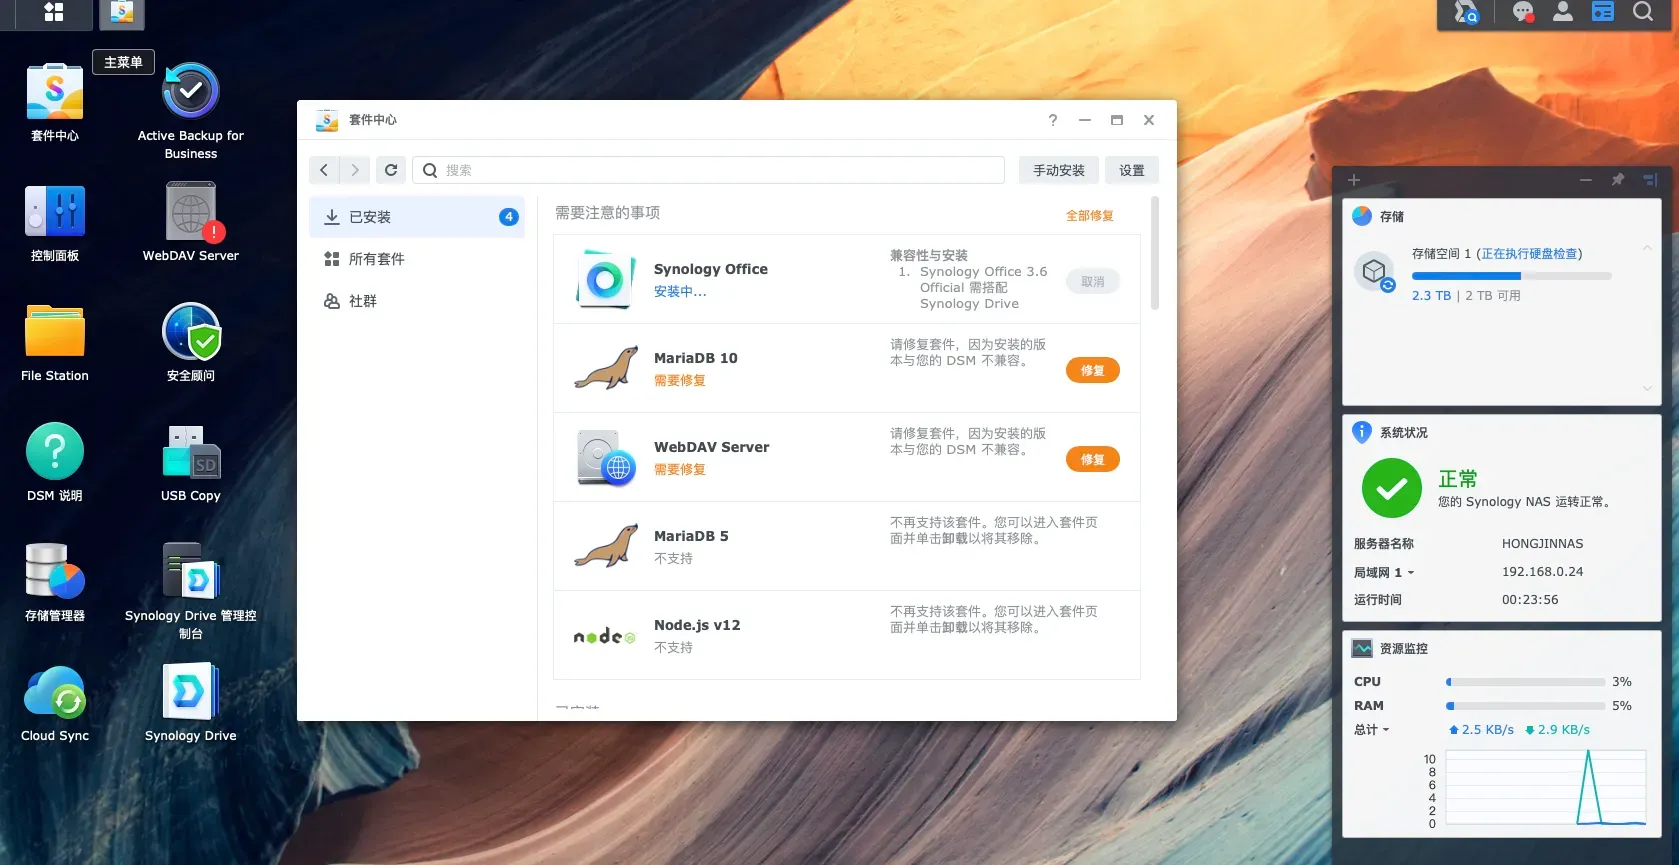Cancel Synology Office installation
The width and height of the screenshot is (1679, 865).
point(1093,282)
